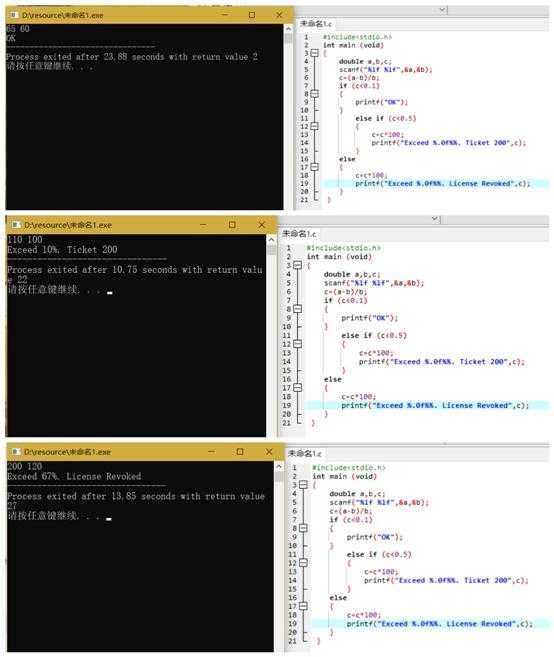Click scrollbar thumb in the "200 120" console
The width and height of the screenshot is (554, 657).
[x=279, y=476]
